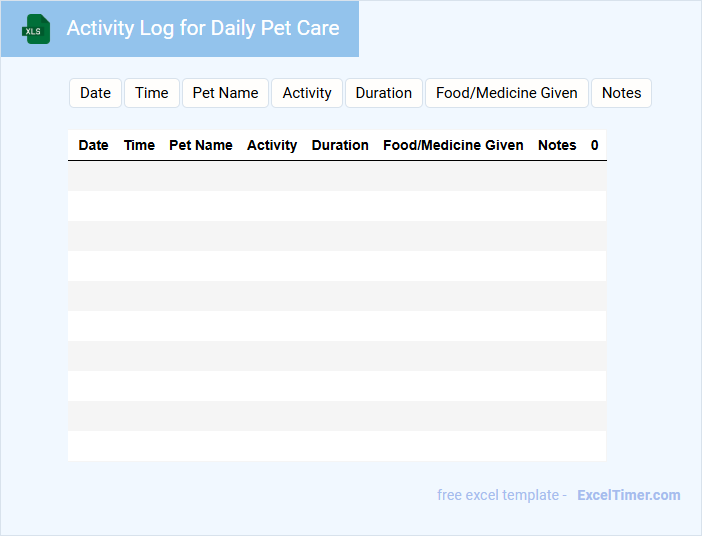Screen dimensions: 702x536
Task: Click Food/Medicine Given column header
Action: click(x=453, y=145)
